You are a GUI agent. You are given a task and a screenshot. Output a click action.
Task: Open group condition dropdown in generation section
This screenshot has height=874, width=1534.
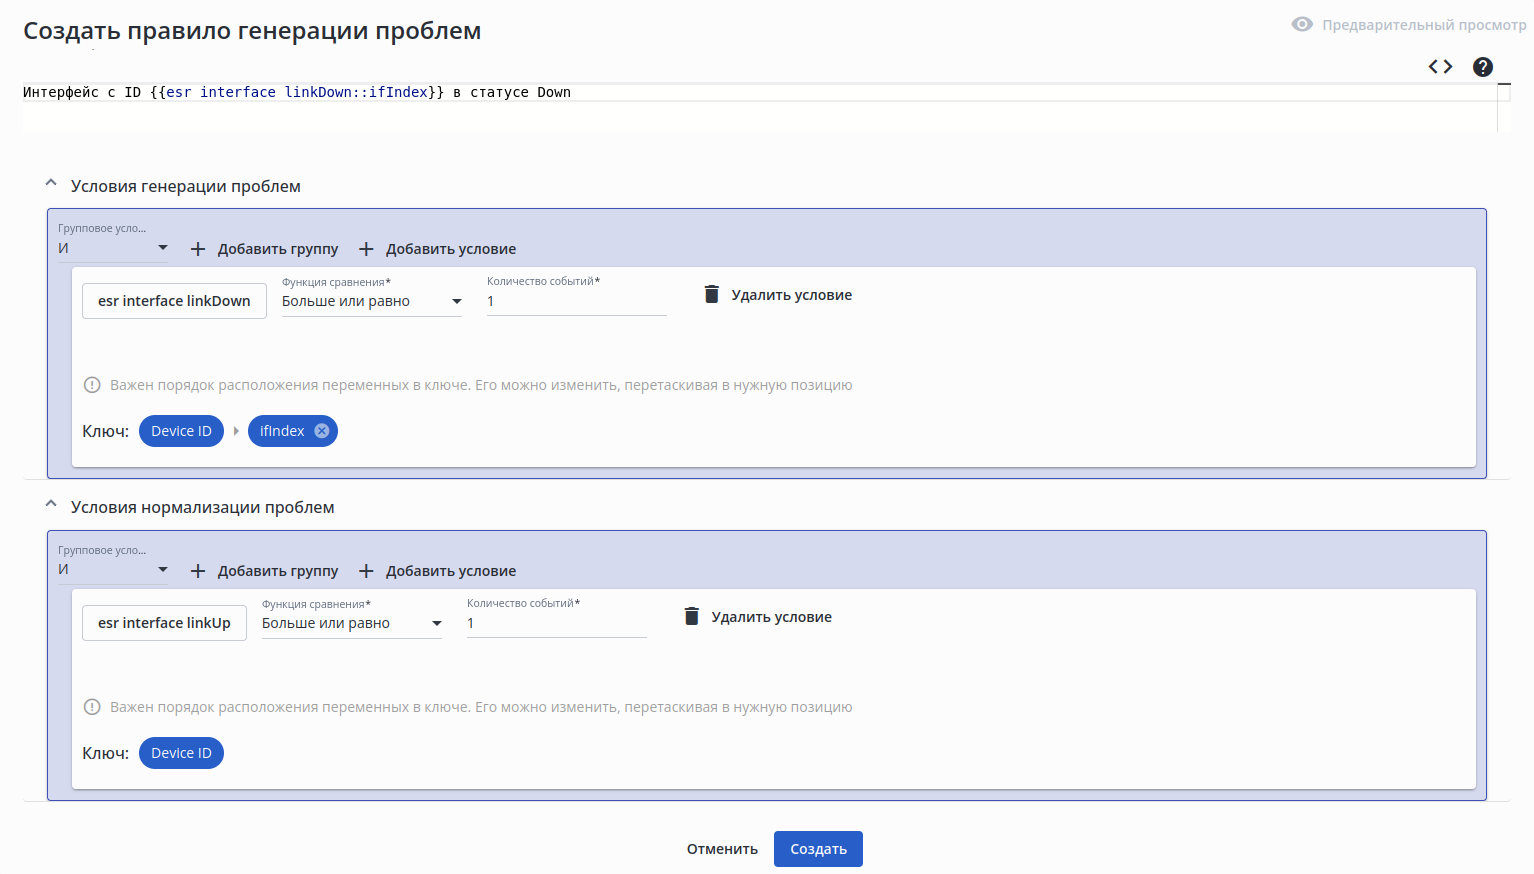click(x=113, y=248)
